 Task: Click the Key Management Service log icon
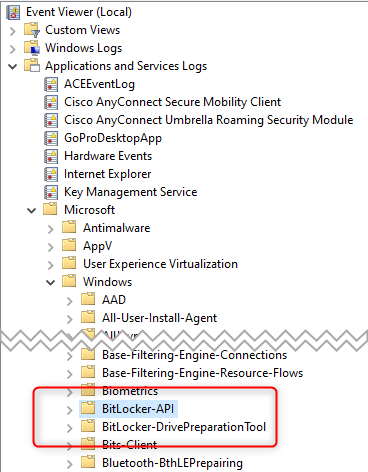(51, 192)
